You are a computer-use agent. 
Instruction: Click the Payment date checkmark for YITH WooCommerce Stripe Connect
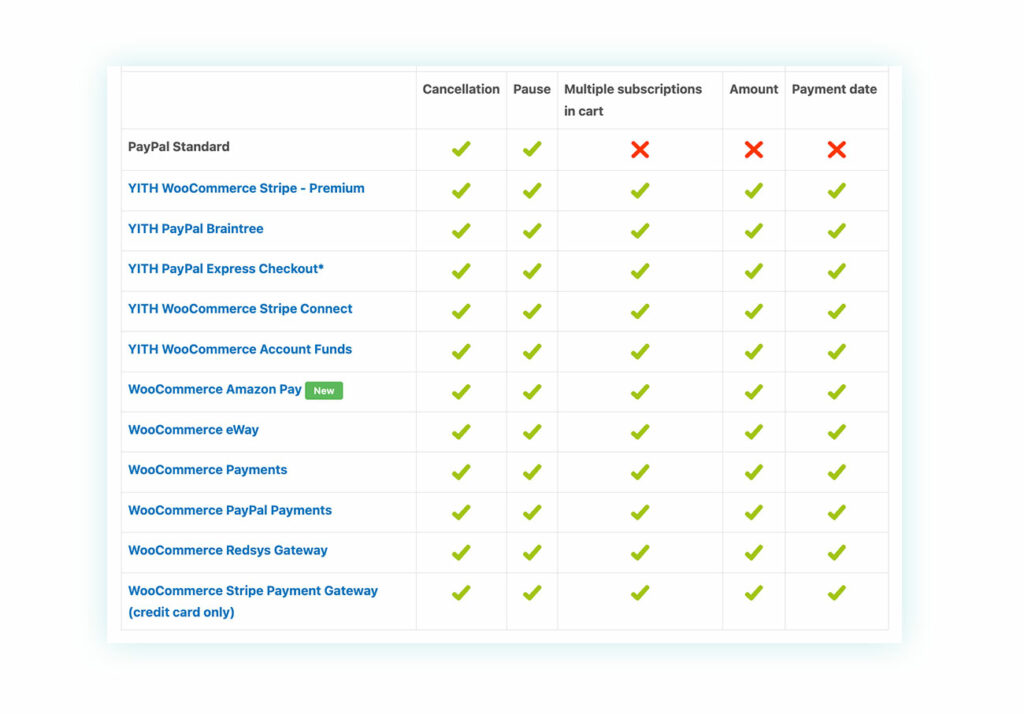(x=835, y=310)
